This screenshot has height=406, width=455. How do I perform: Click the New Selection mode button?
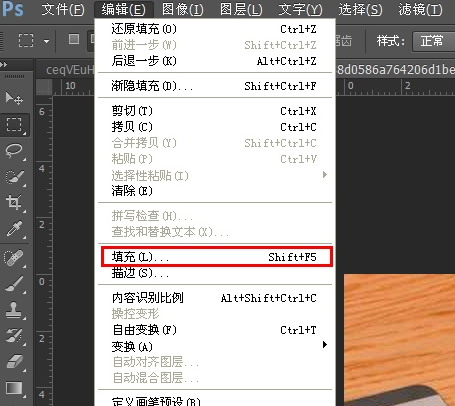point(74,39)
